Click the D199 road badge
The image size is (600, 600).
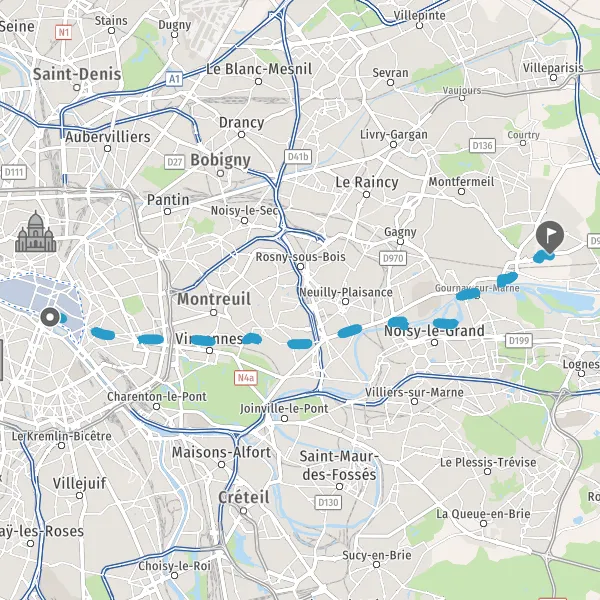coord(518,341)
